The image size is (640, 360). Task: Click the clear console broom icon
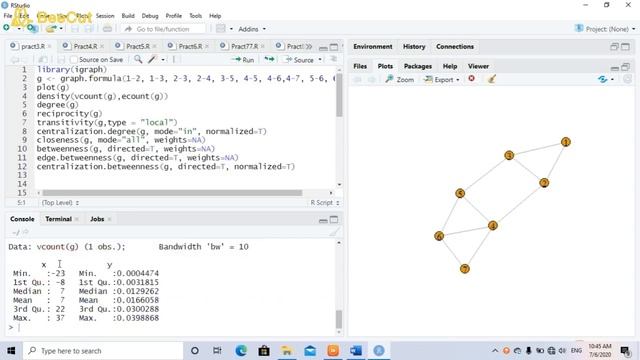(334, 232)
